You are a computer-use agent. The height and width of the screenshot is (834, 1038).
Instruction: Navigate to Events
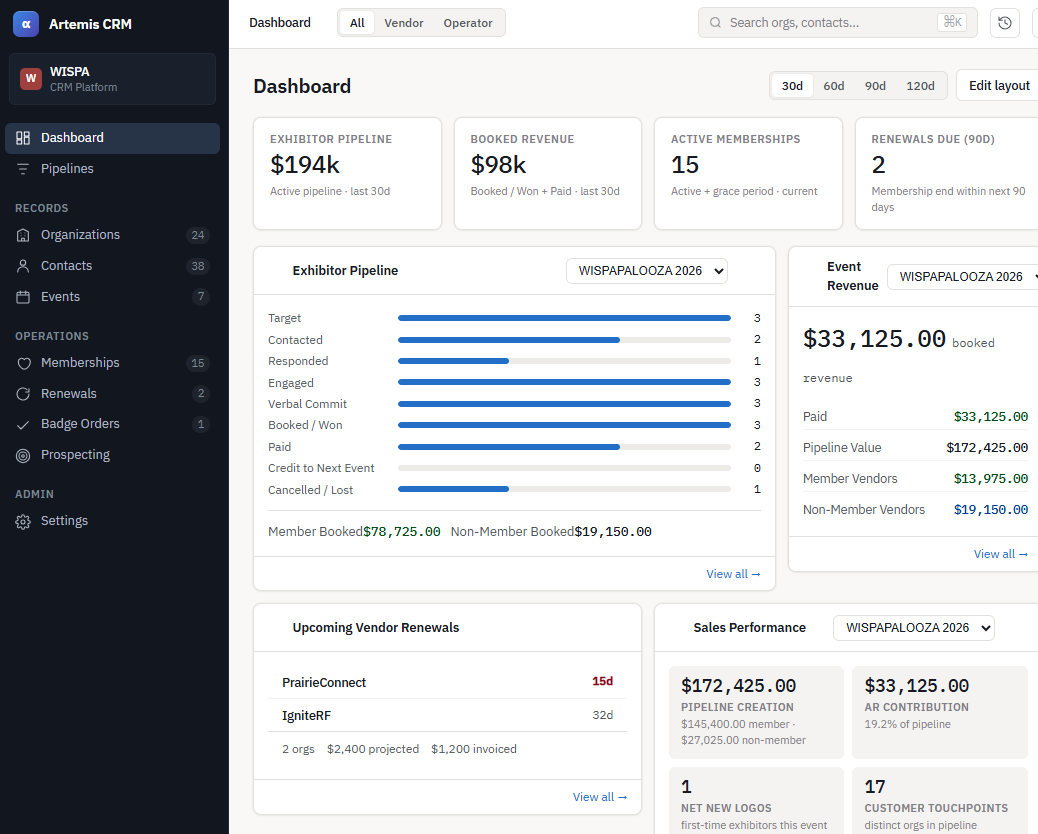click(113, 297)
